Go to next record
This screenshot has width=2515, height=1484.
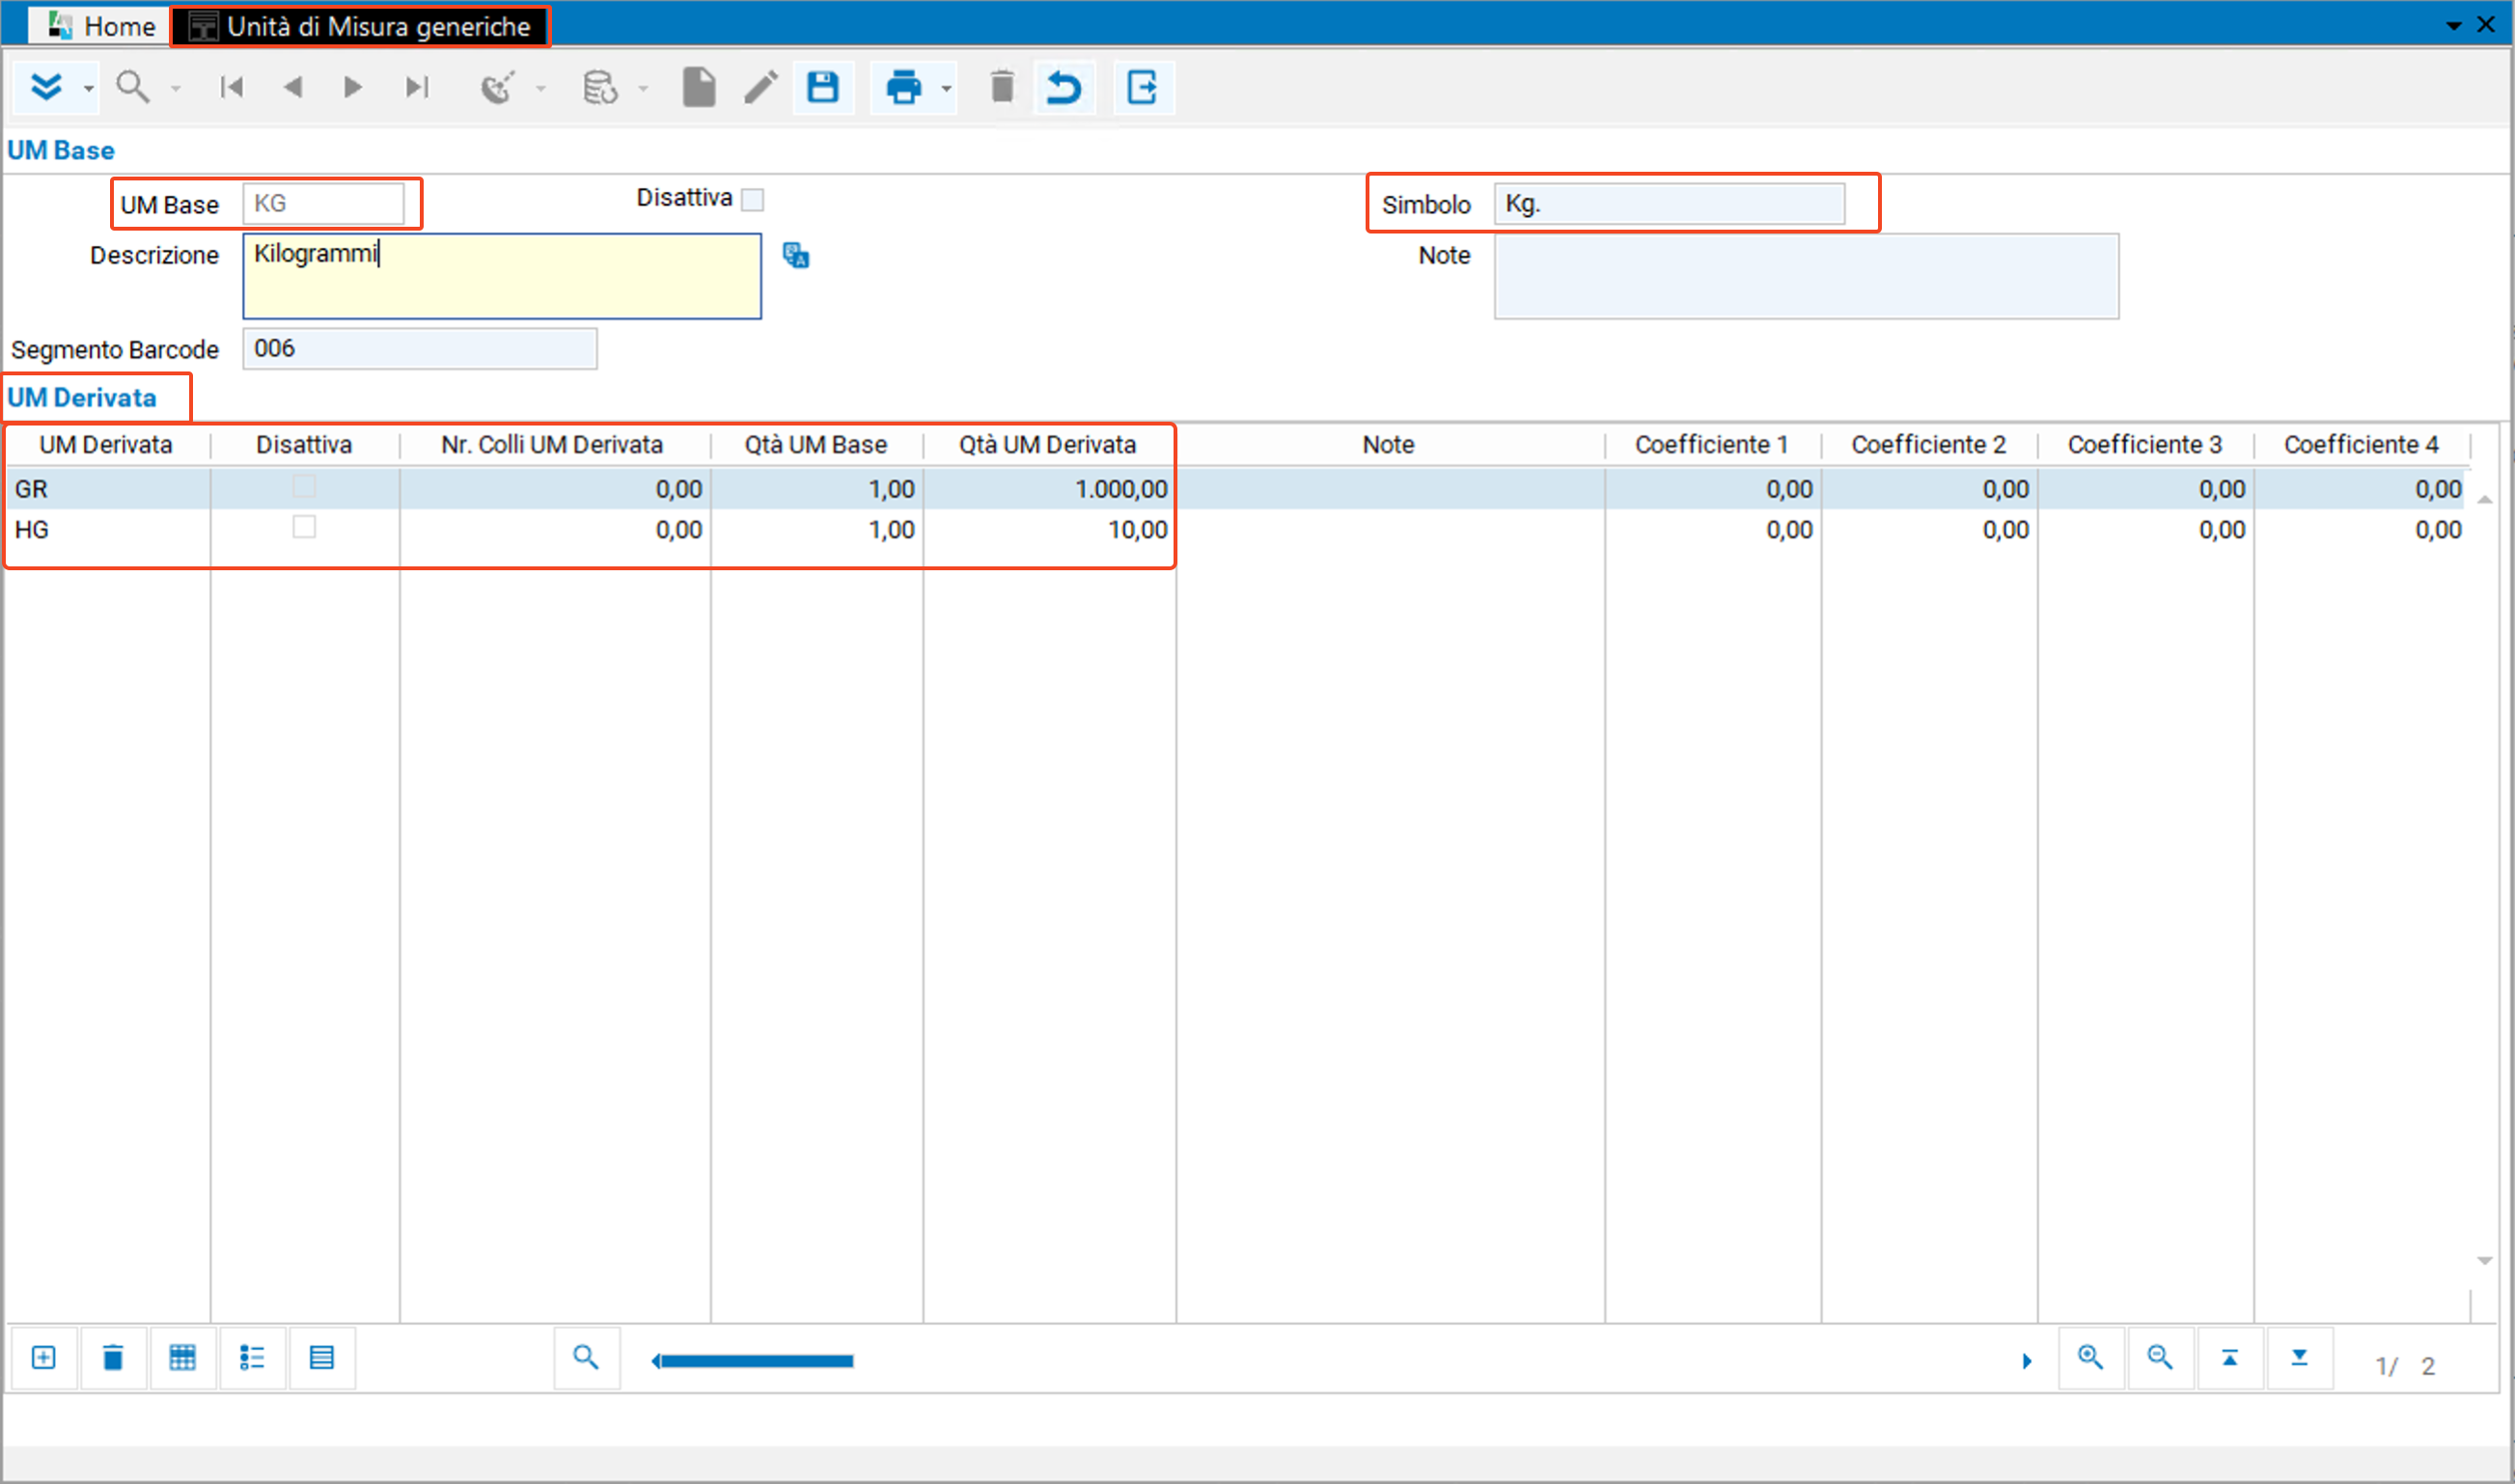pos(353,88)
